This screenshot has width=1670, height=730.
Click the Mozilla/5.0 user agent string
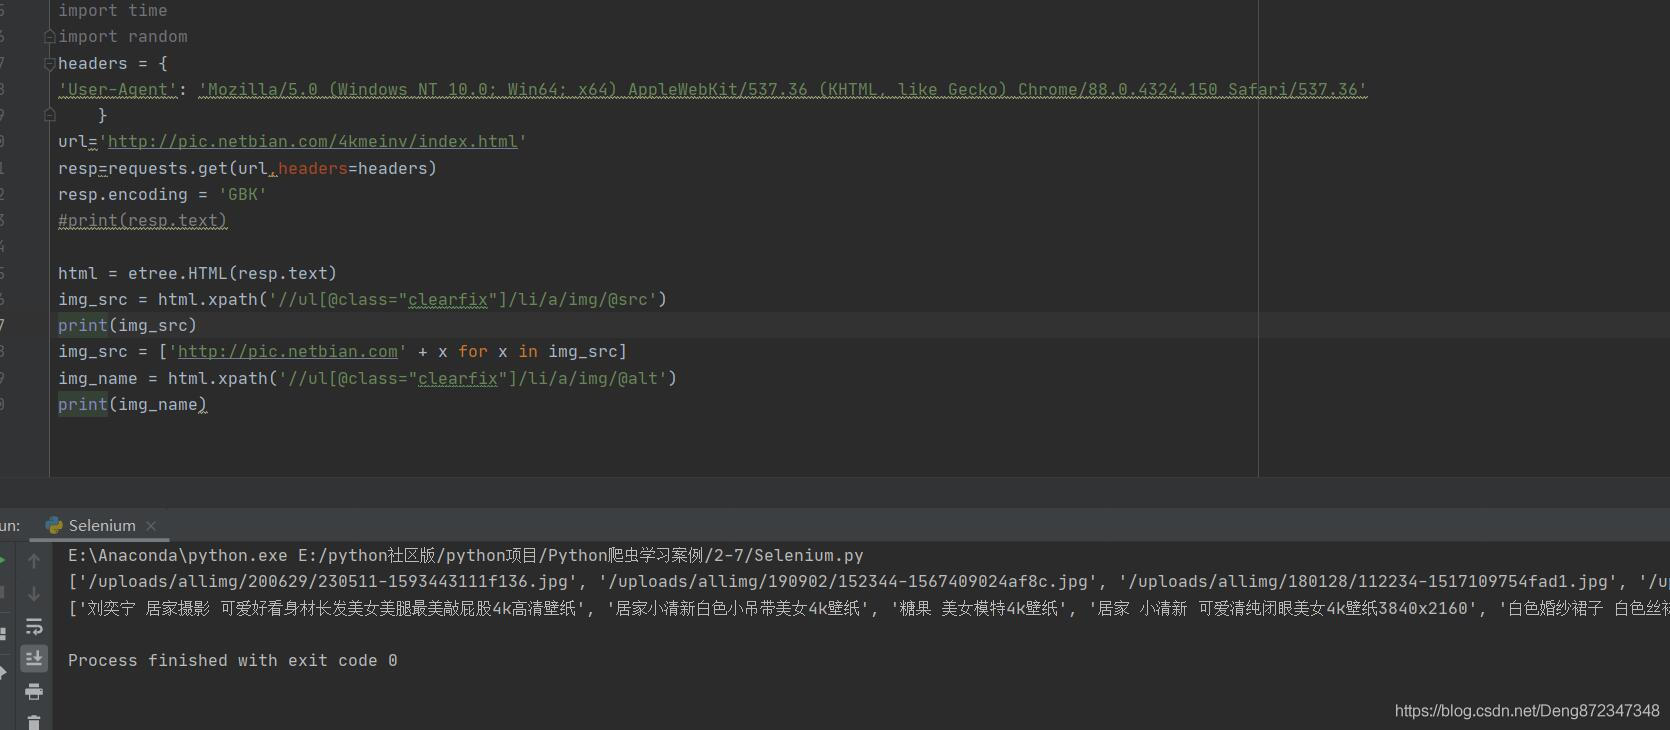(x=782, y=90)
